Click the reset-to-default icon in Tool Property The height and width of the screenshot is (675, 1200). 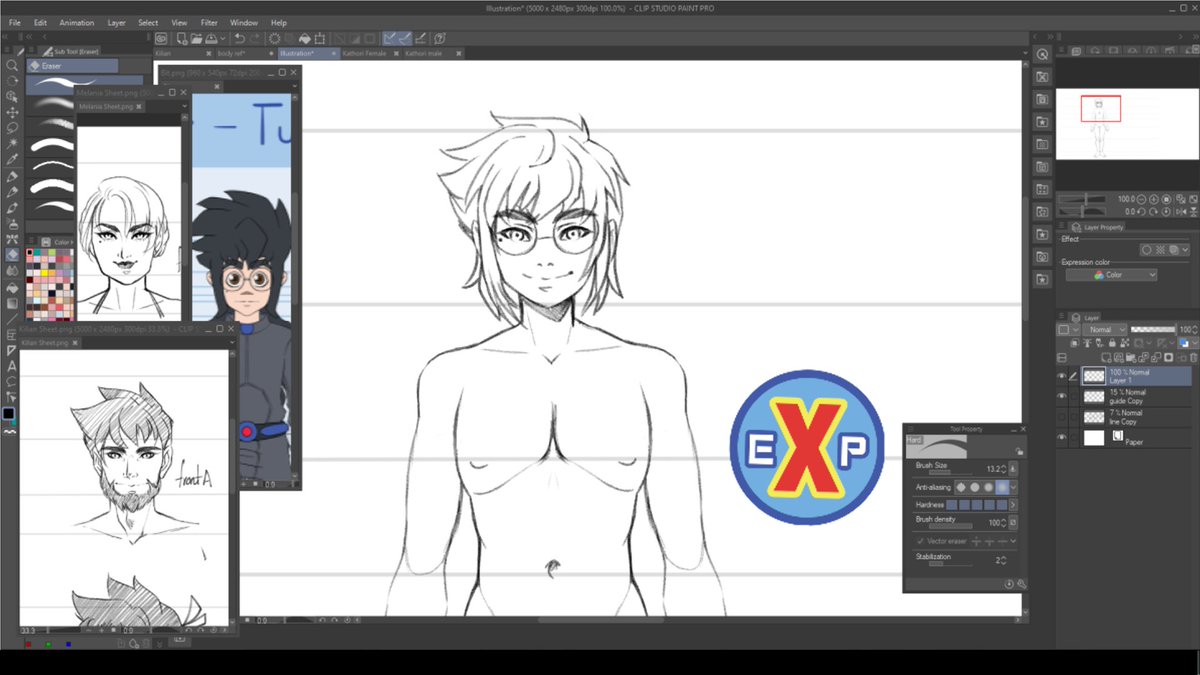[1009, 584]
